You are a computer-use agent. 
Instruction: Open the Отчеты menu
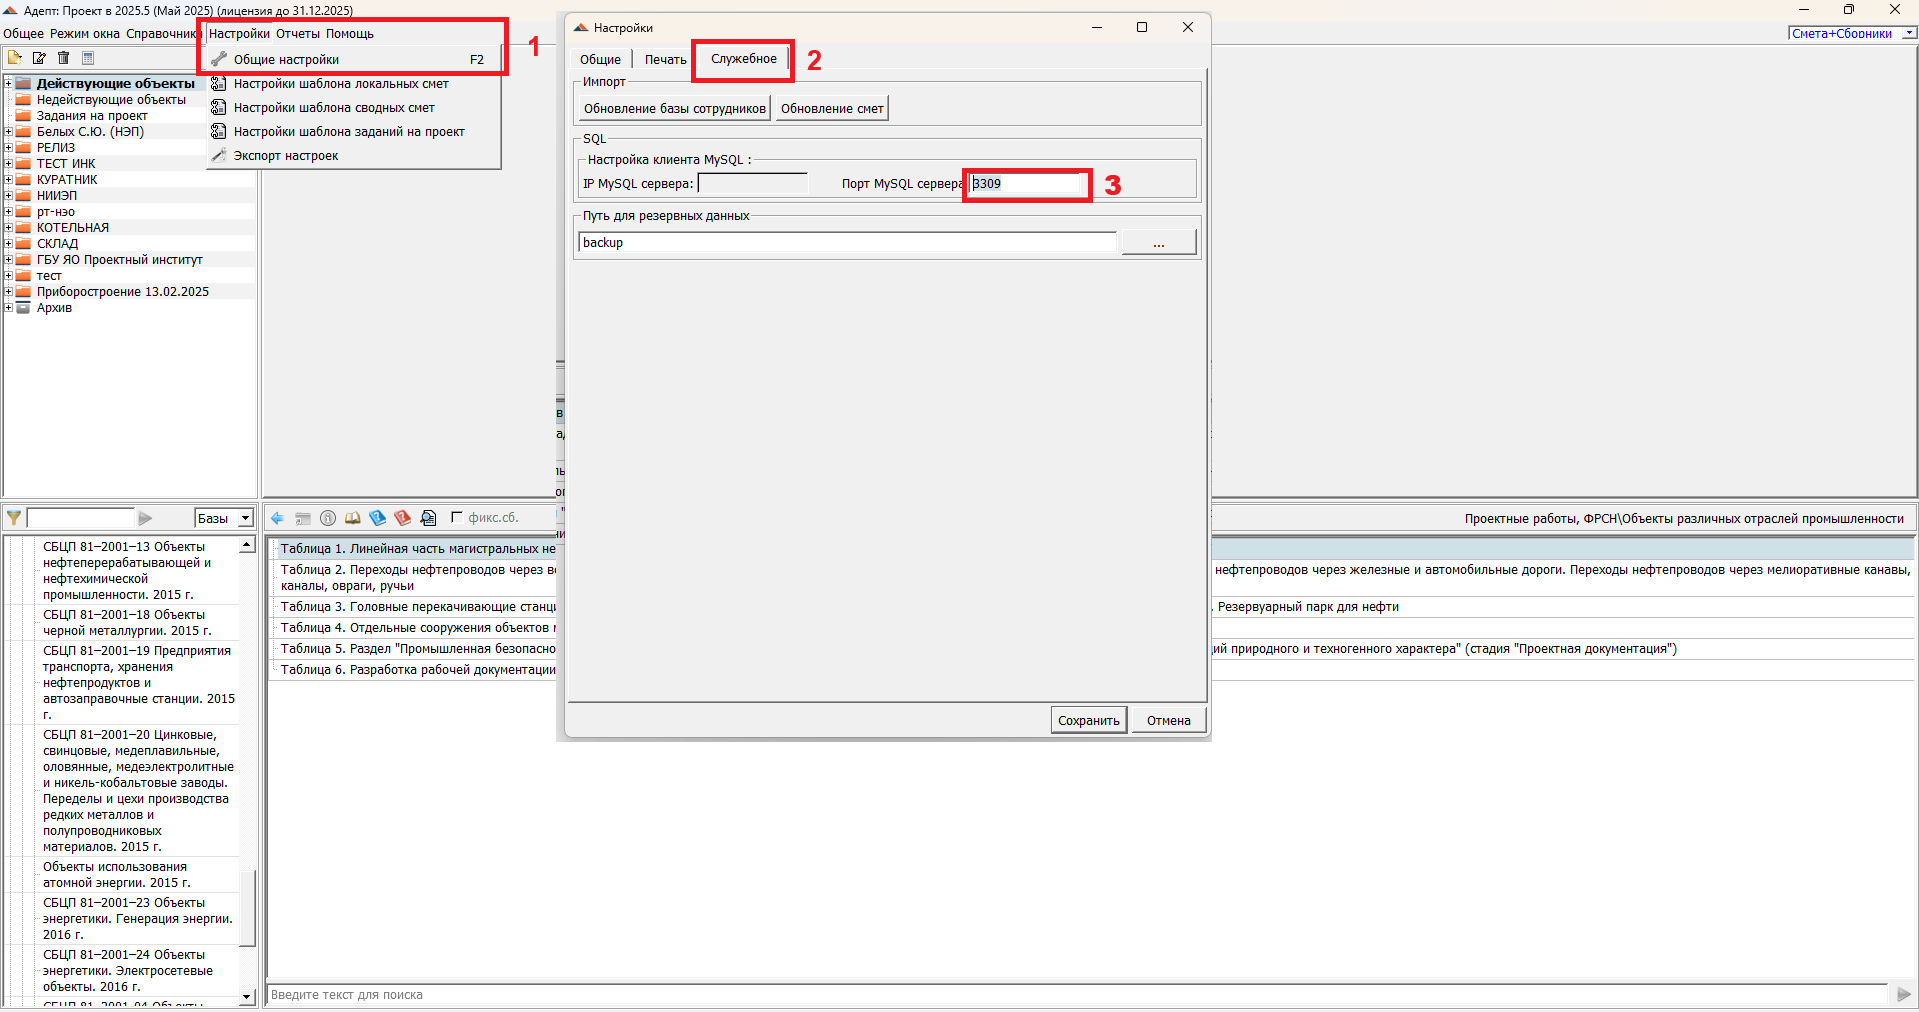click(298, 34)
